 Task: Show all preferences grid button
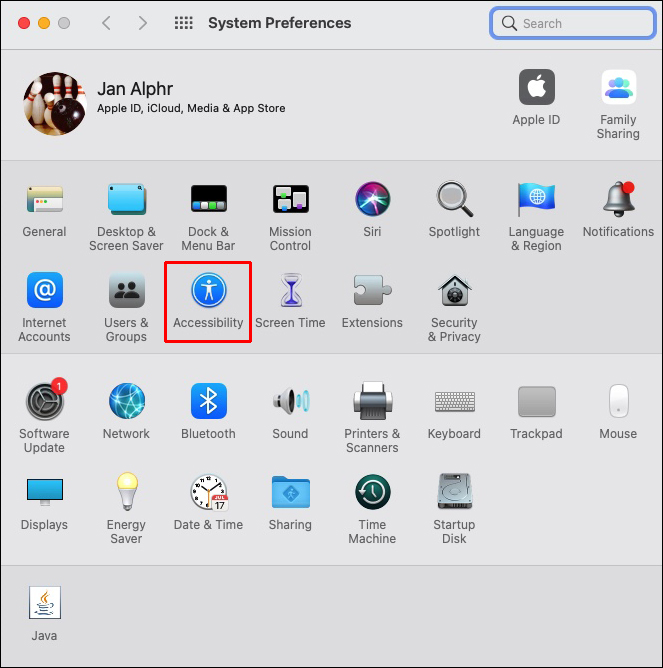coord(184,23)
